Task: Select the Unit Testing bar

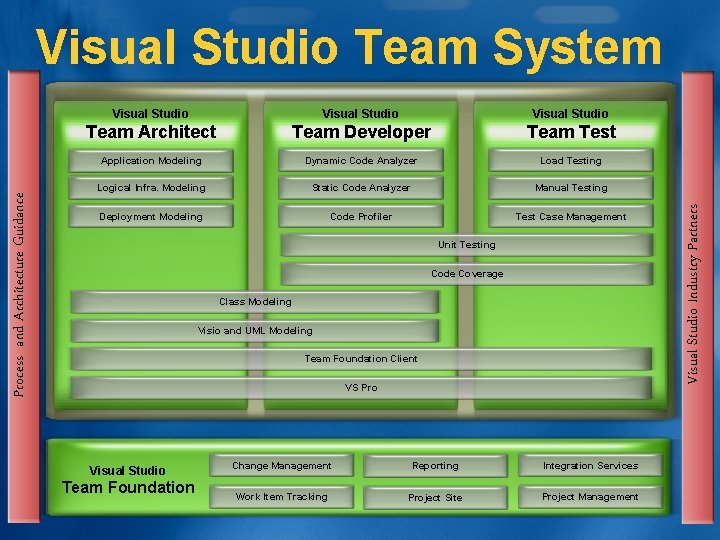Action: coord(467,245)
